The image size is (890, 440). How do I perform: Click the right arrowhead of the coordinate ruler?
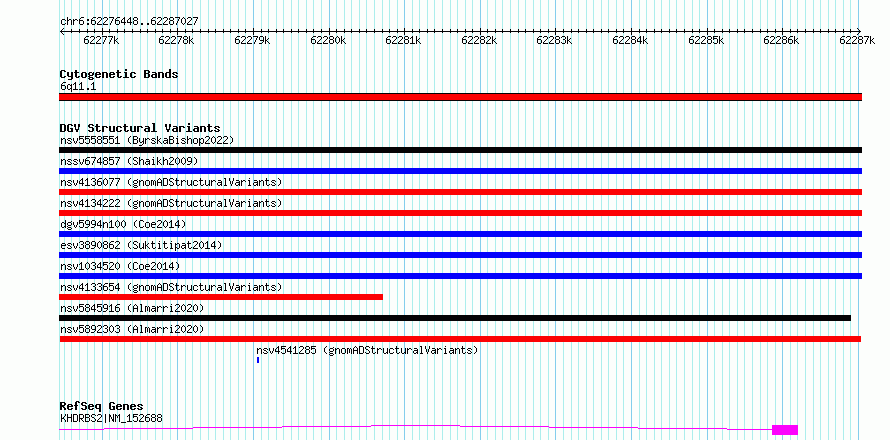[859, 31]
